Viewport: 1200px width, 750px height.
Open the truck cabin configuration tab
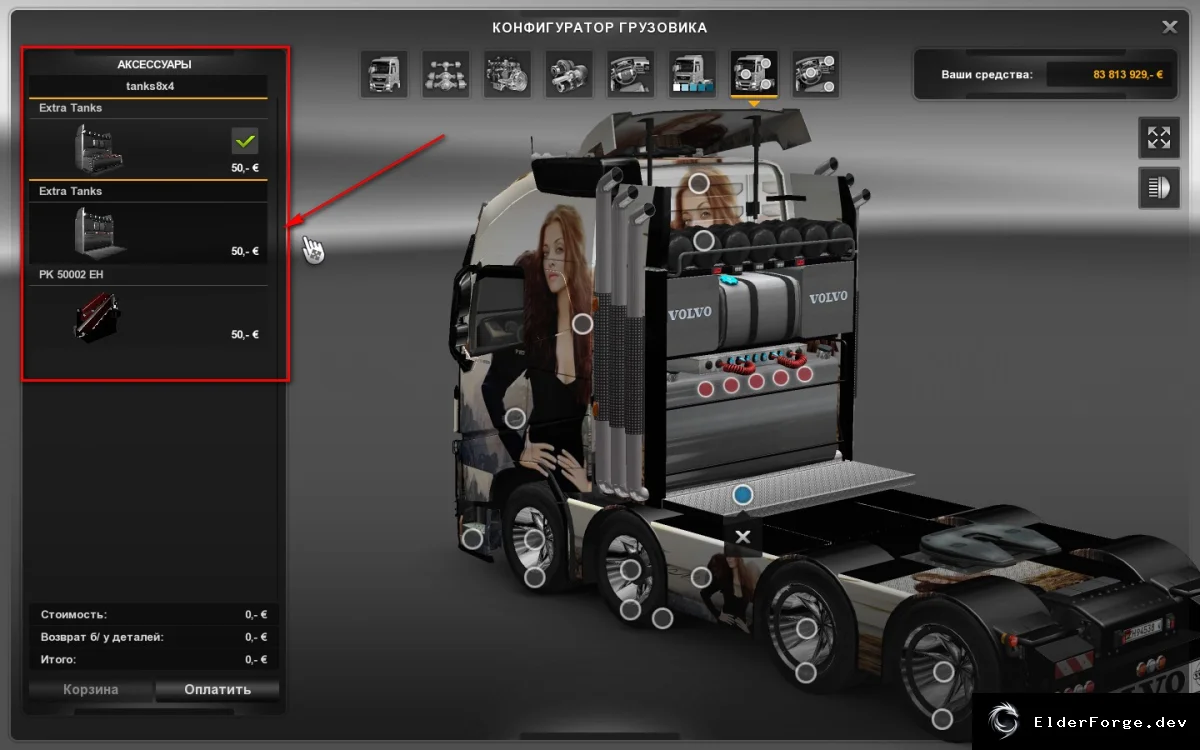click(x=384, y=74)
